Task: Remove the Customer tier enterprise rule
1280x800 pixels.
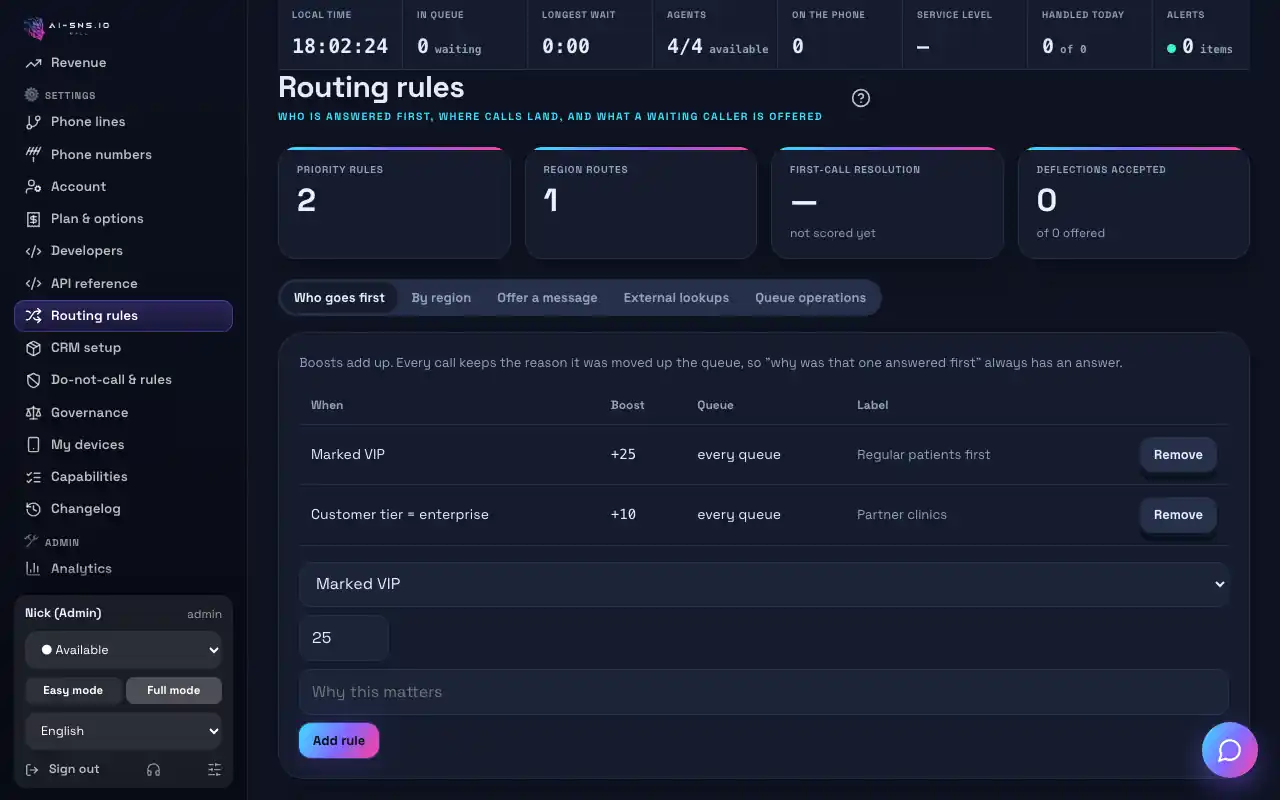Action: click(x=1178, y=515)
